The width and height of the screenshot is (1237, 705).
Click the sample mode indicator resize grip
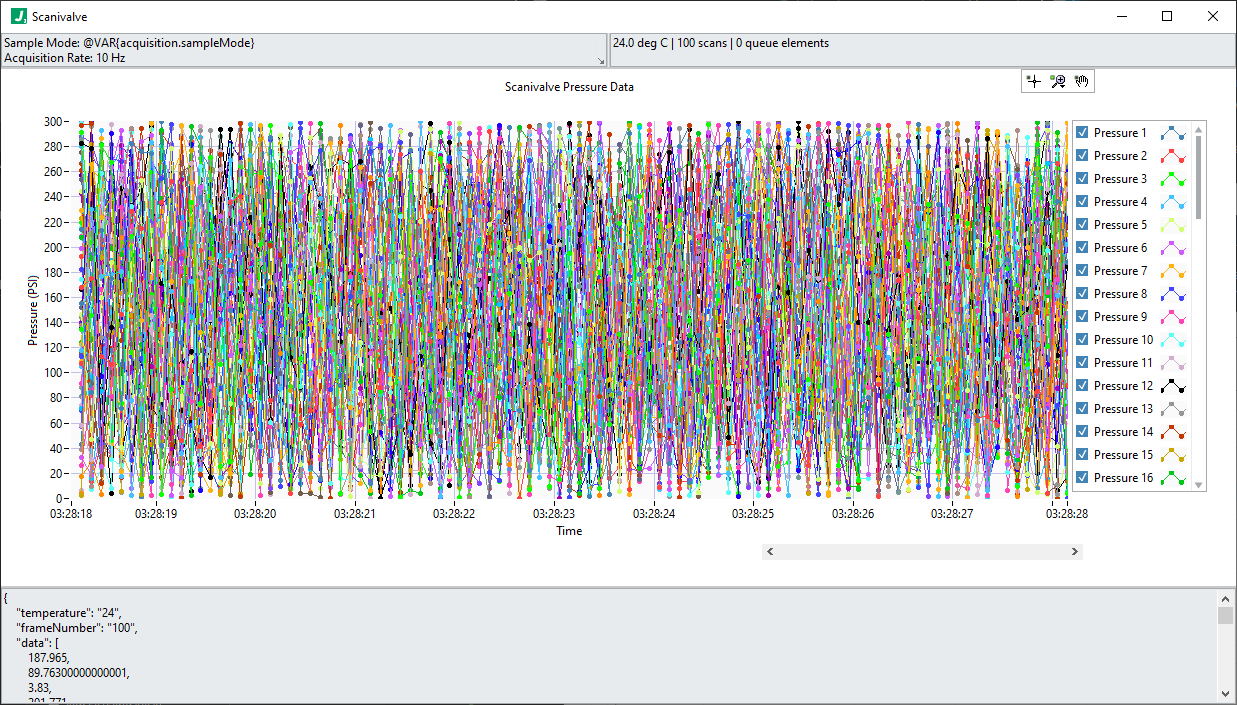[x=602, y=61]
